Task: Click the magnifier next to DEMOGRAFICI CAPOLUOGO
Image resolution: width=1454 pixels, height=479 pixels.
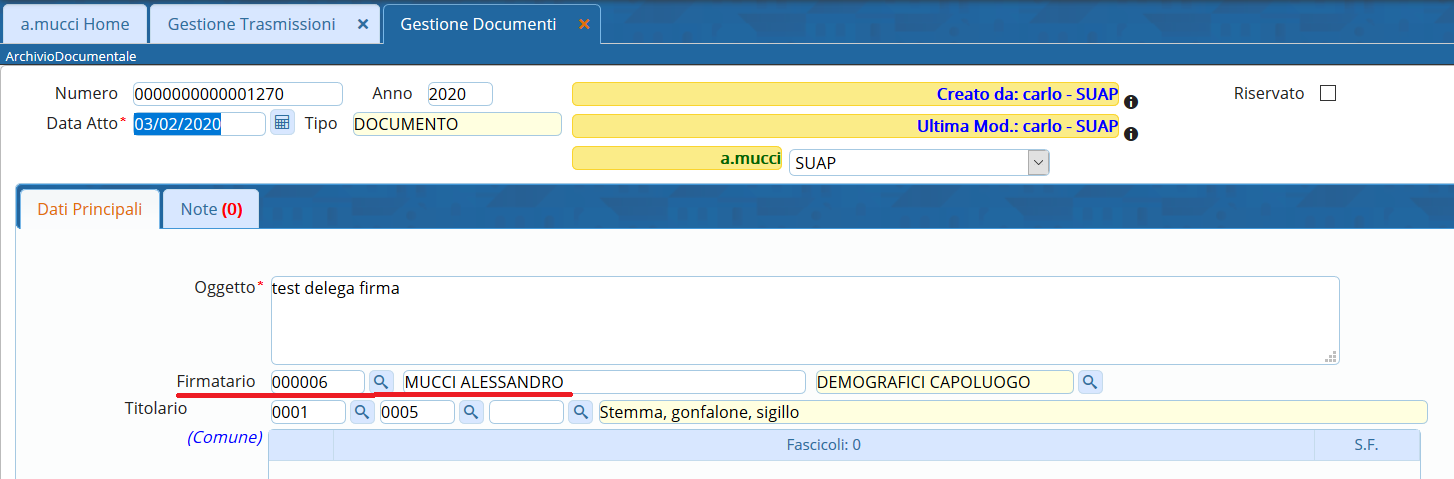Action: (1090, 382)
